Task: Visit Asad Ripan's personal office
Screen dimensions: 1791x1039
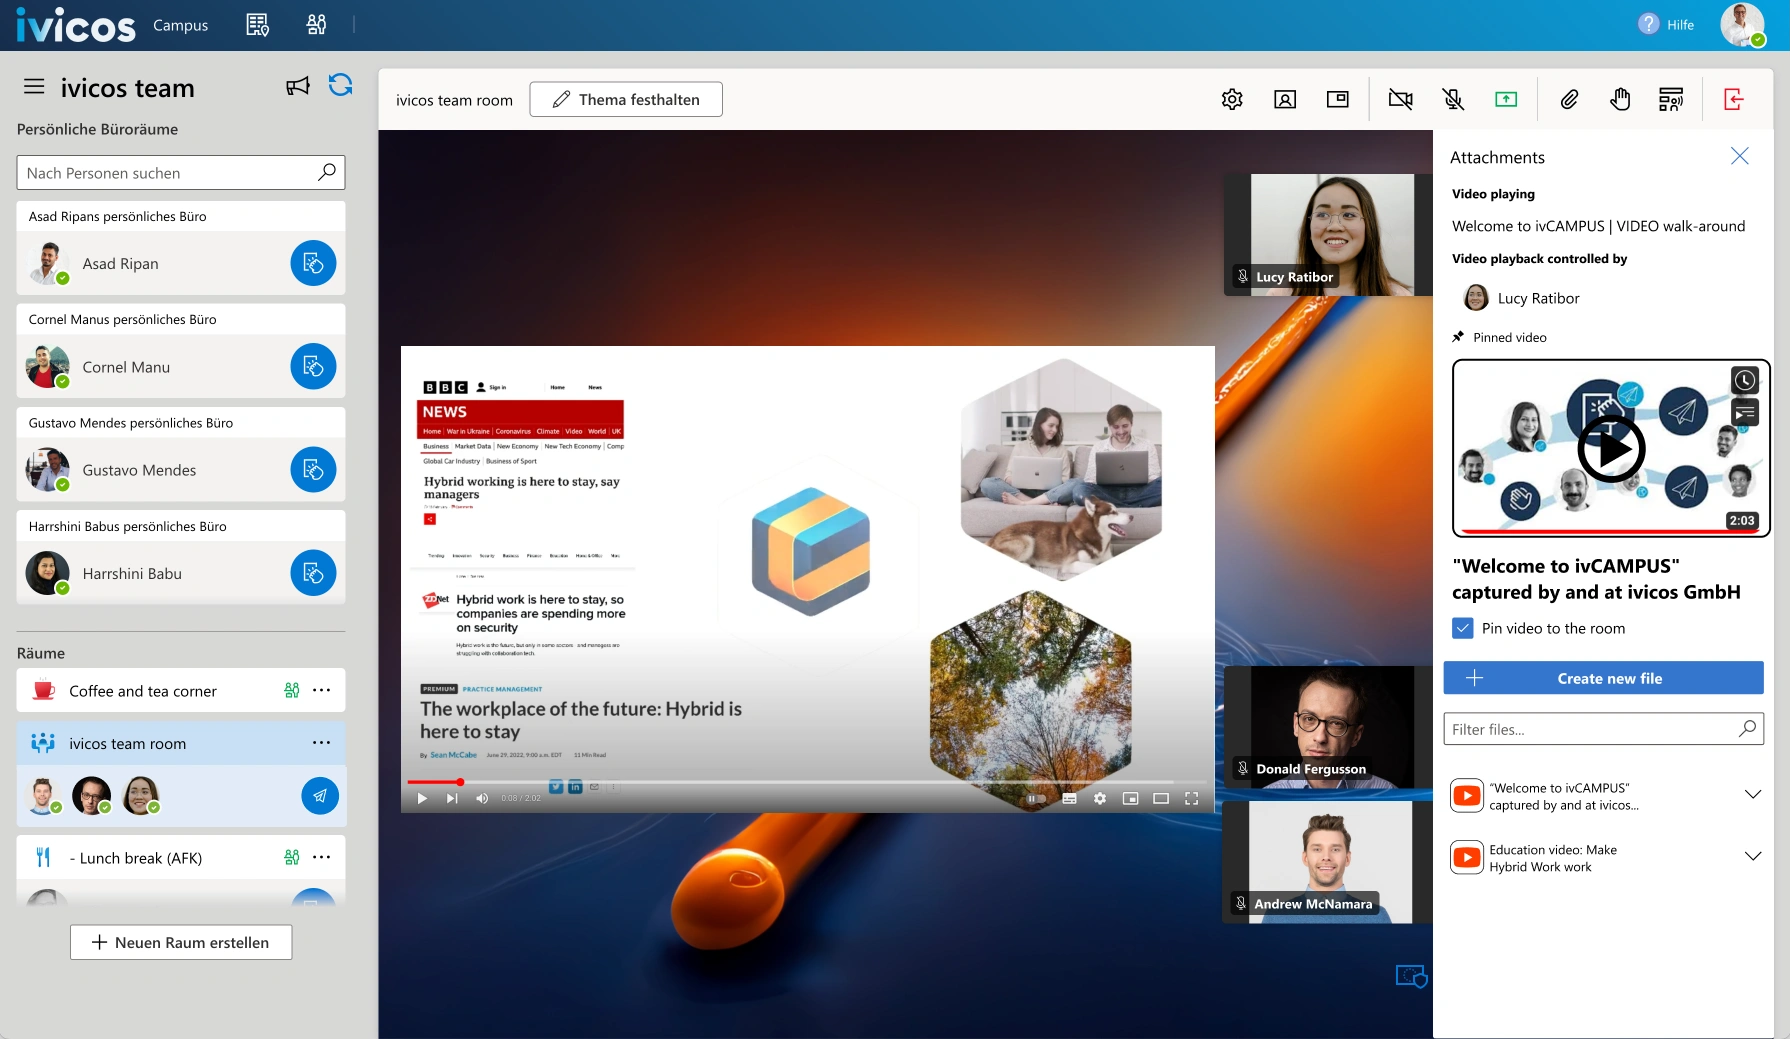Action: [313, 263]
